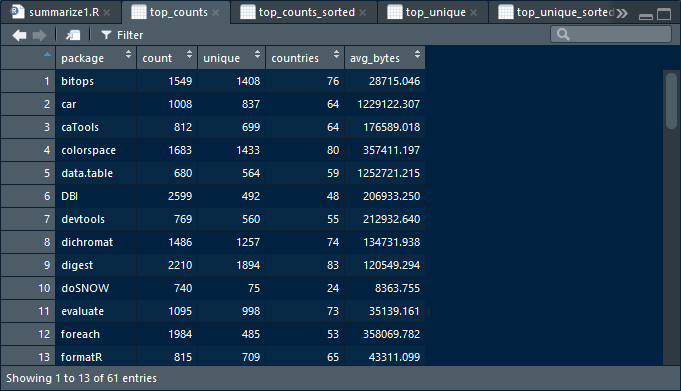This screenshot has height=391, width=681.
Task: Click the row index sort arrow
Action: [47, 55]
